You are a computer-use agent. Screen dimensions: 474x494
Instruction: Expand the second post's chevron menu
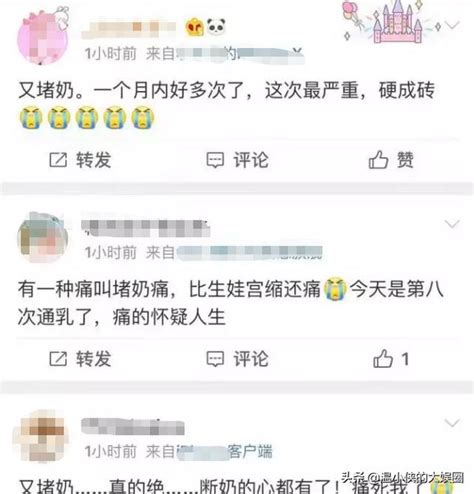point(452,224)
